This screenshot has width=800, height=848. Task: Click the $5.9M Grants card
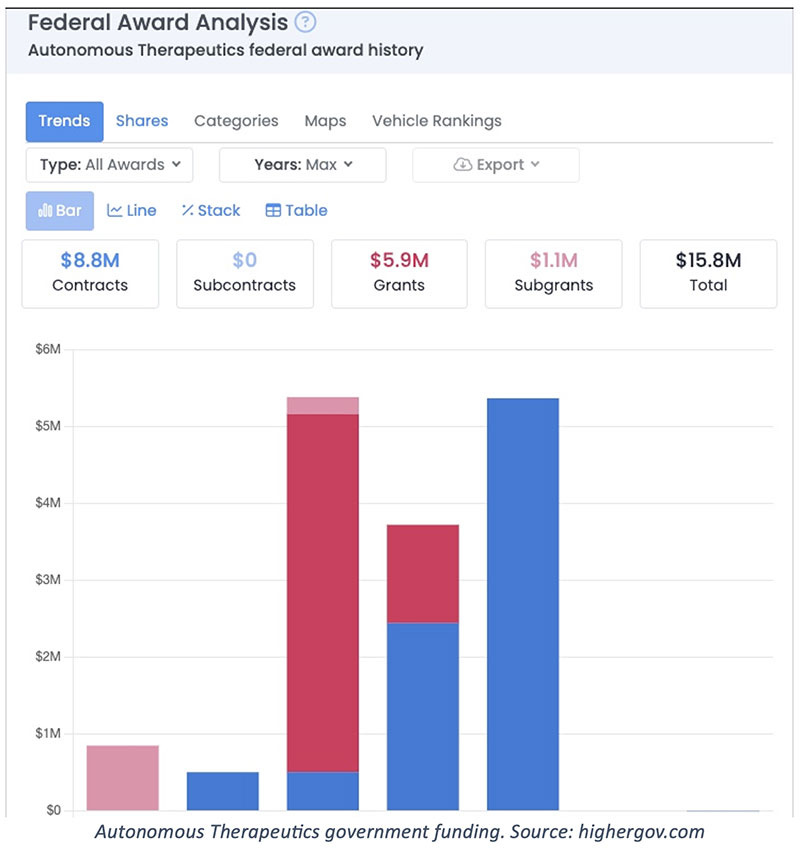(399, 274)
